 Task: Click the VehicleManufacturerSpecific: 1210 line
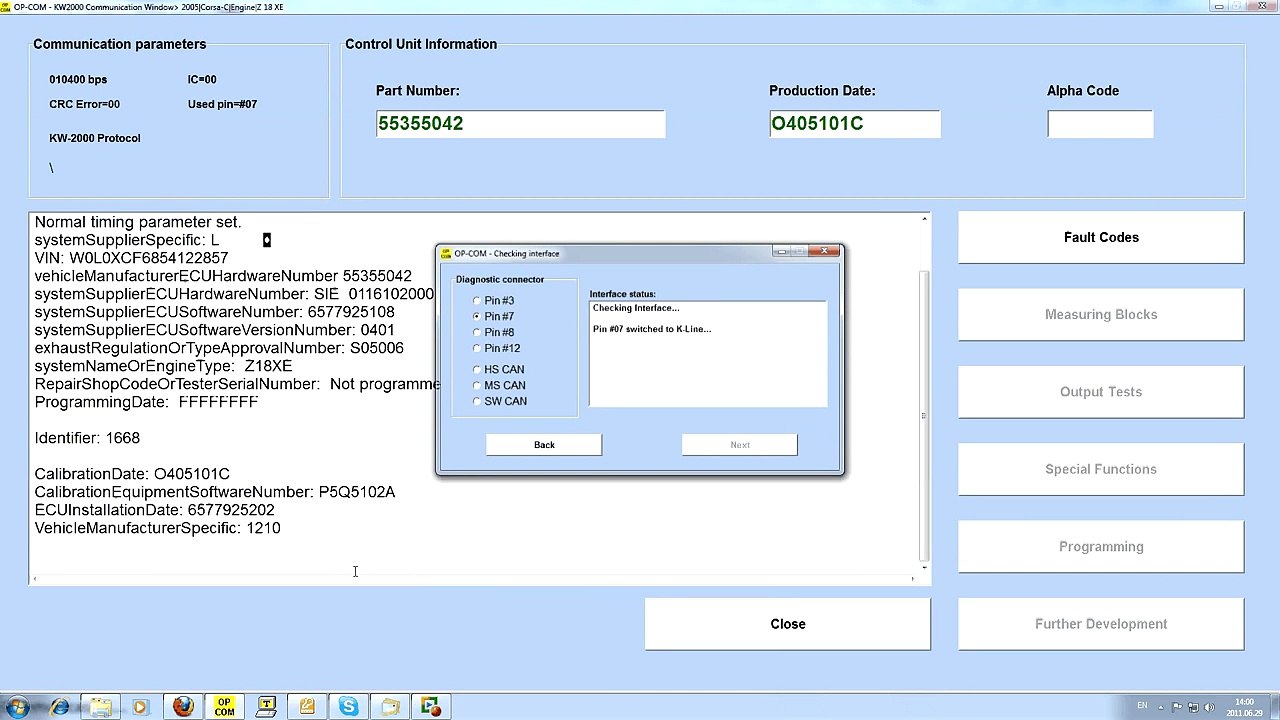[x=157, y=528]
